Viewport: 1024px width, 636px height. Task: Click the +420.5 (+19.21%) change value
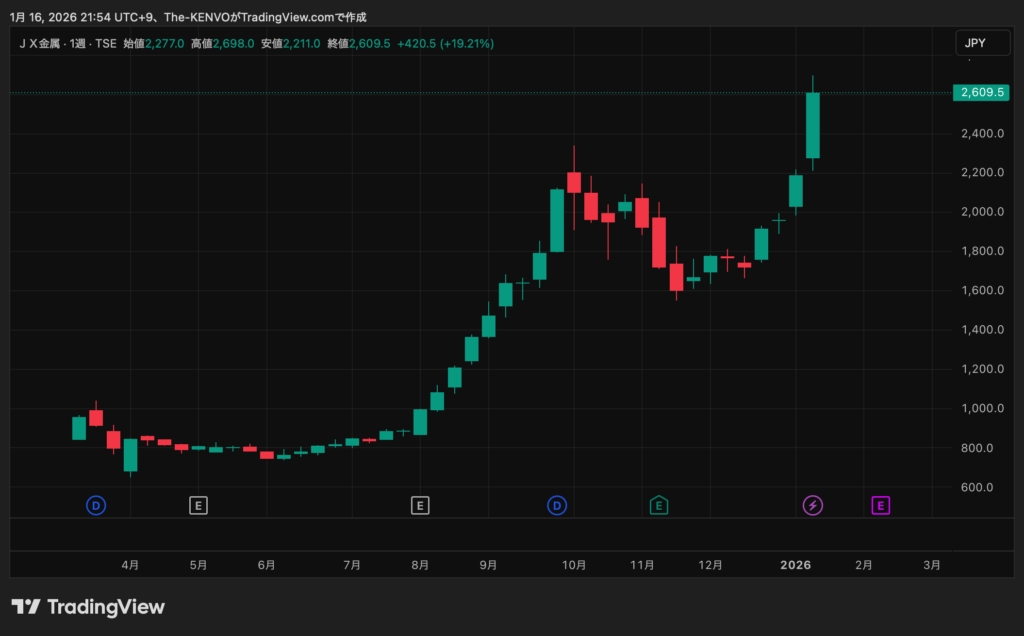coord(445,44)
